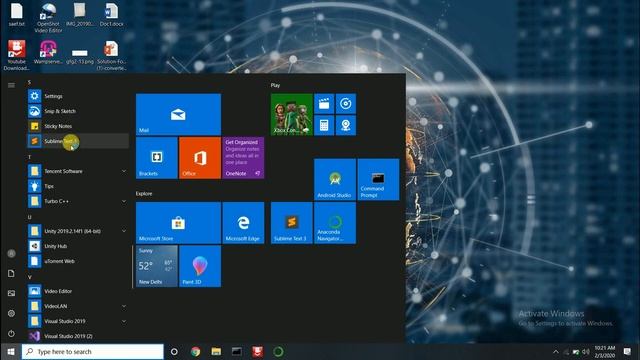This screenshot has height=360, width=640.
Task: Select the Youtube Downloader desktop shortcut
Action: coord(16,55)
